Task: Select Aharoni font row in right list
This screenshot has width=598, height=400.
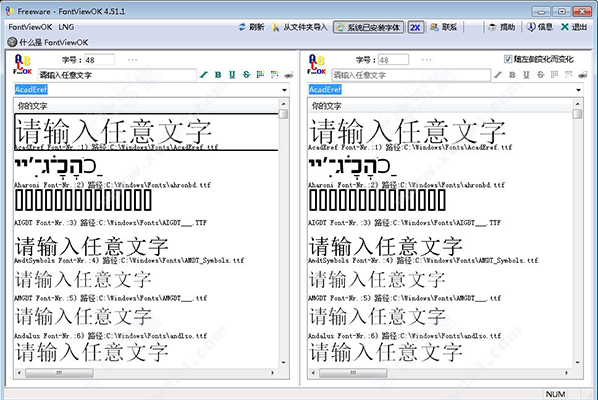Action: (x=440, y=171)
